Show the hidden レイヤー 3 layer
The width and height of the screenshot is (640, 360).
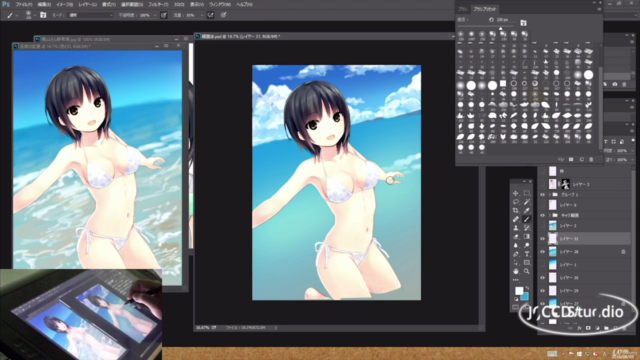[542, 184]
